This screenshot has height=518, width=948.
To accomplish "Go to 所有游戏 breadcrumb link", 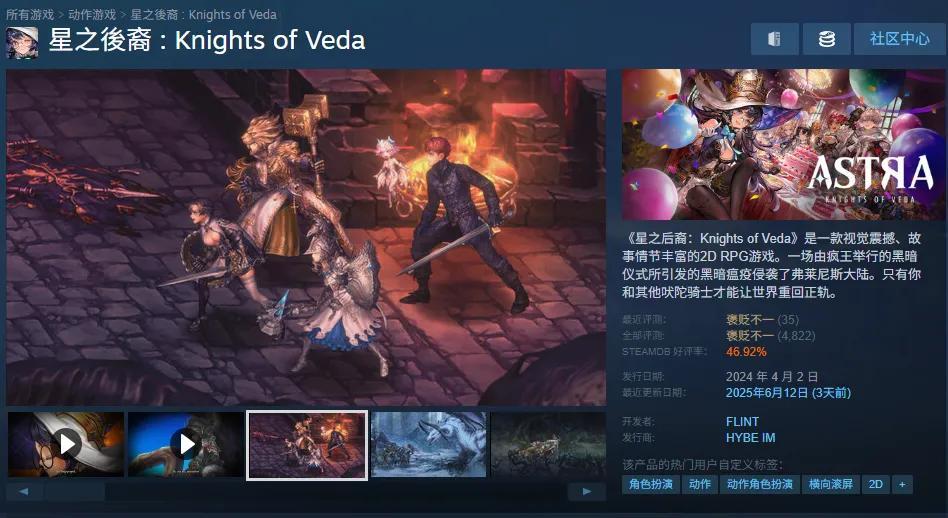I will coord(30,14).
